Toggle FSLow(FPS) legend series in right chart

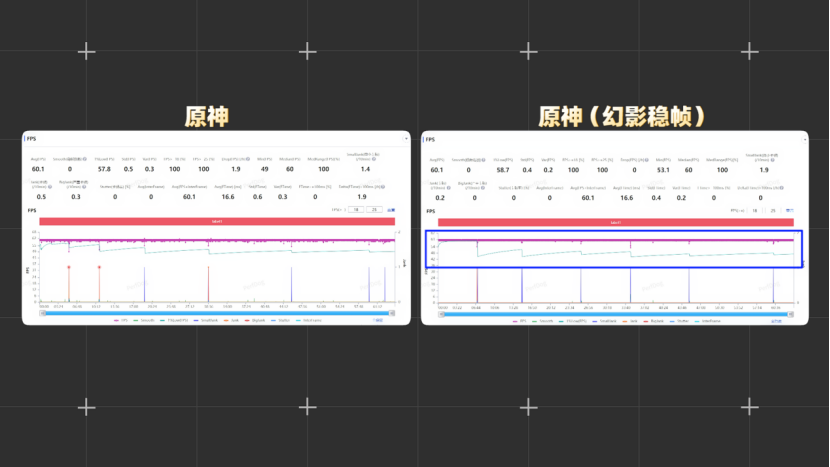[x=572, y=321]
